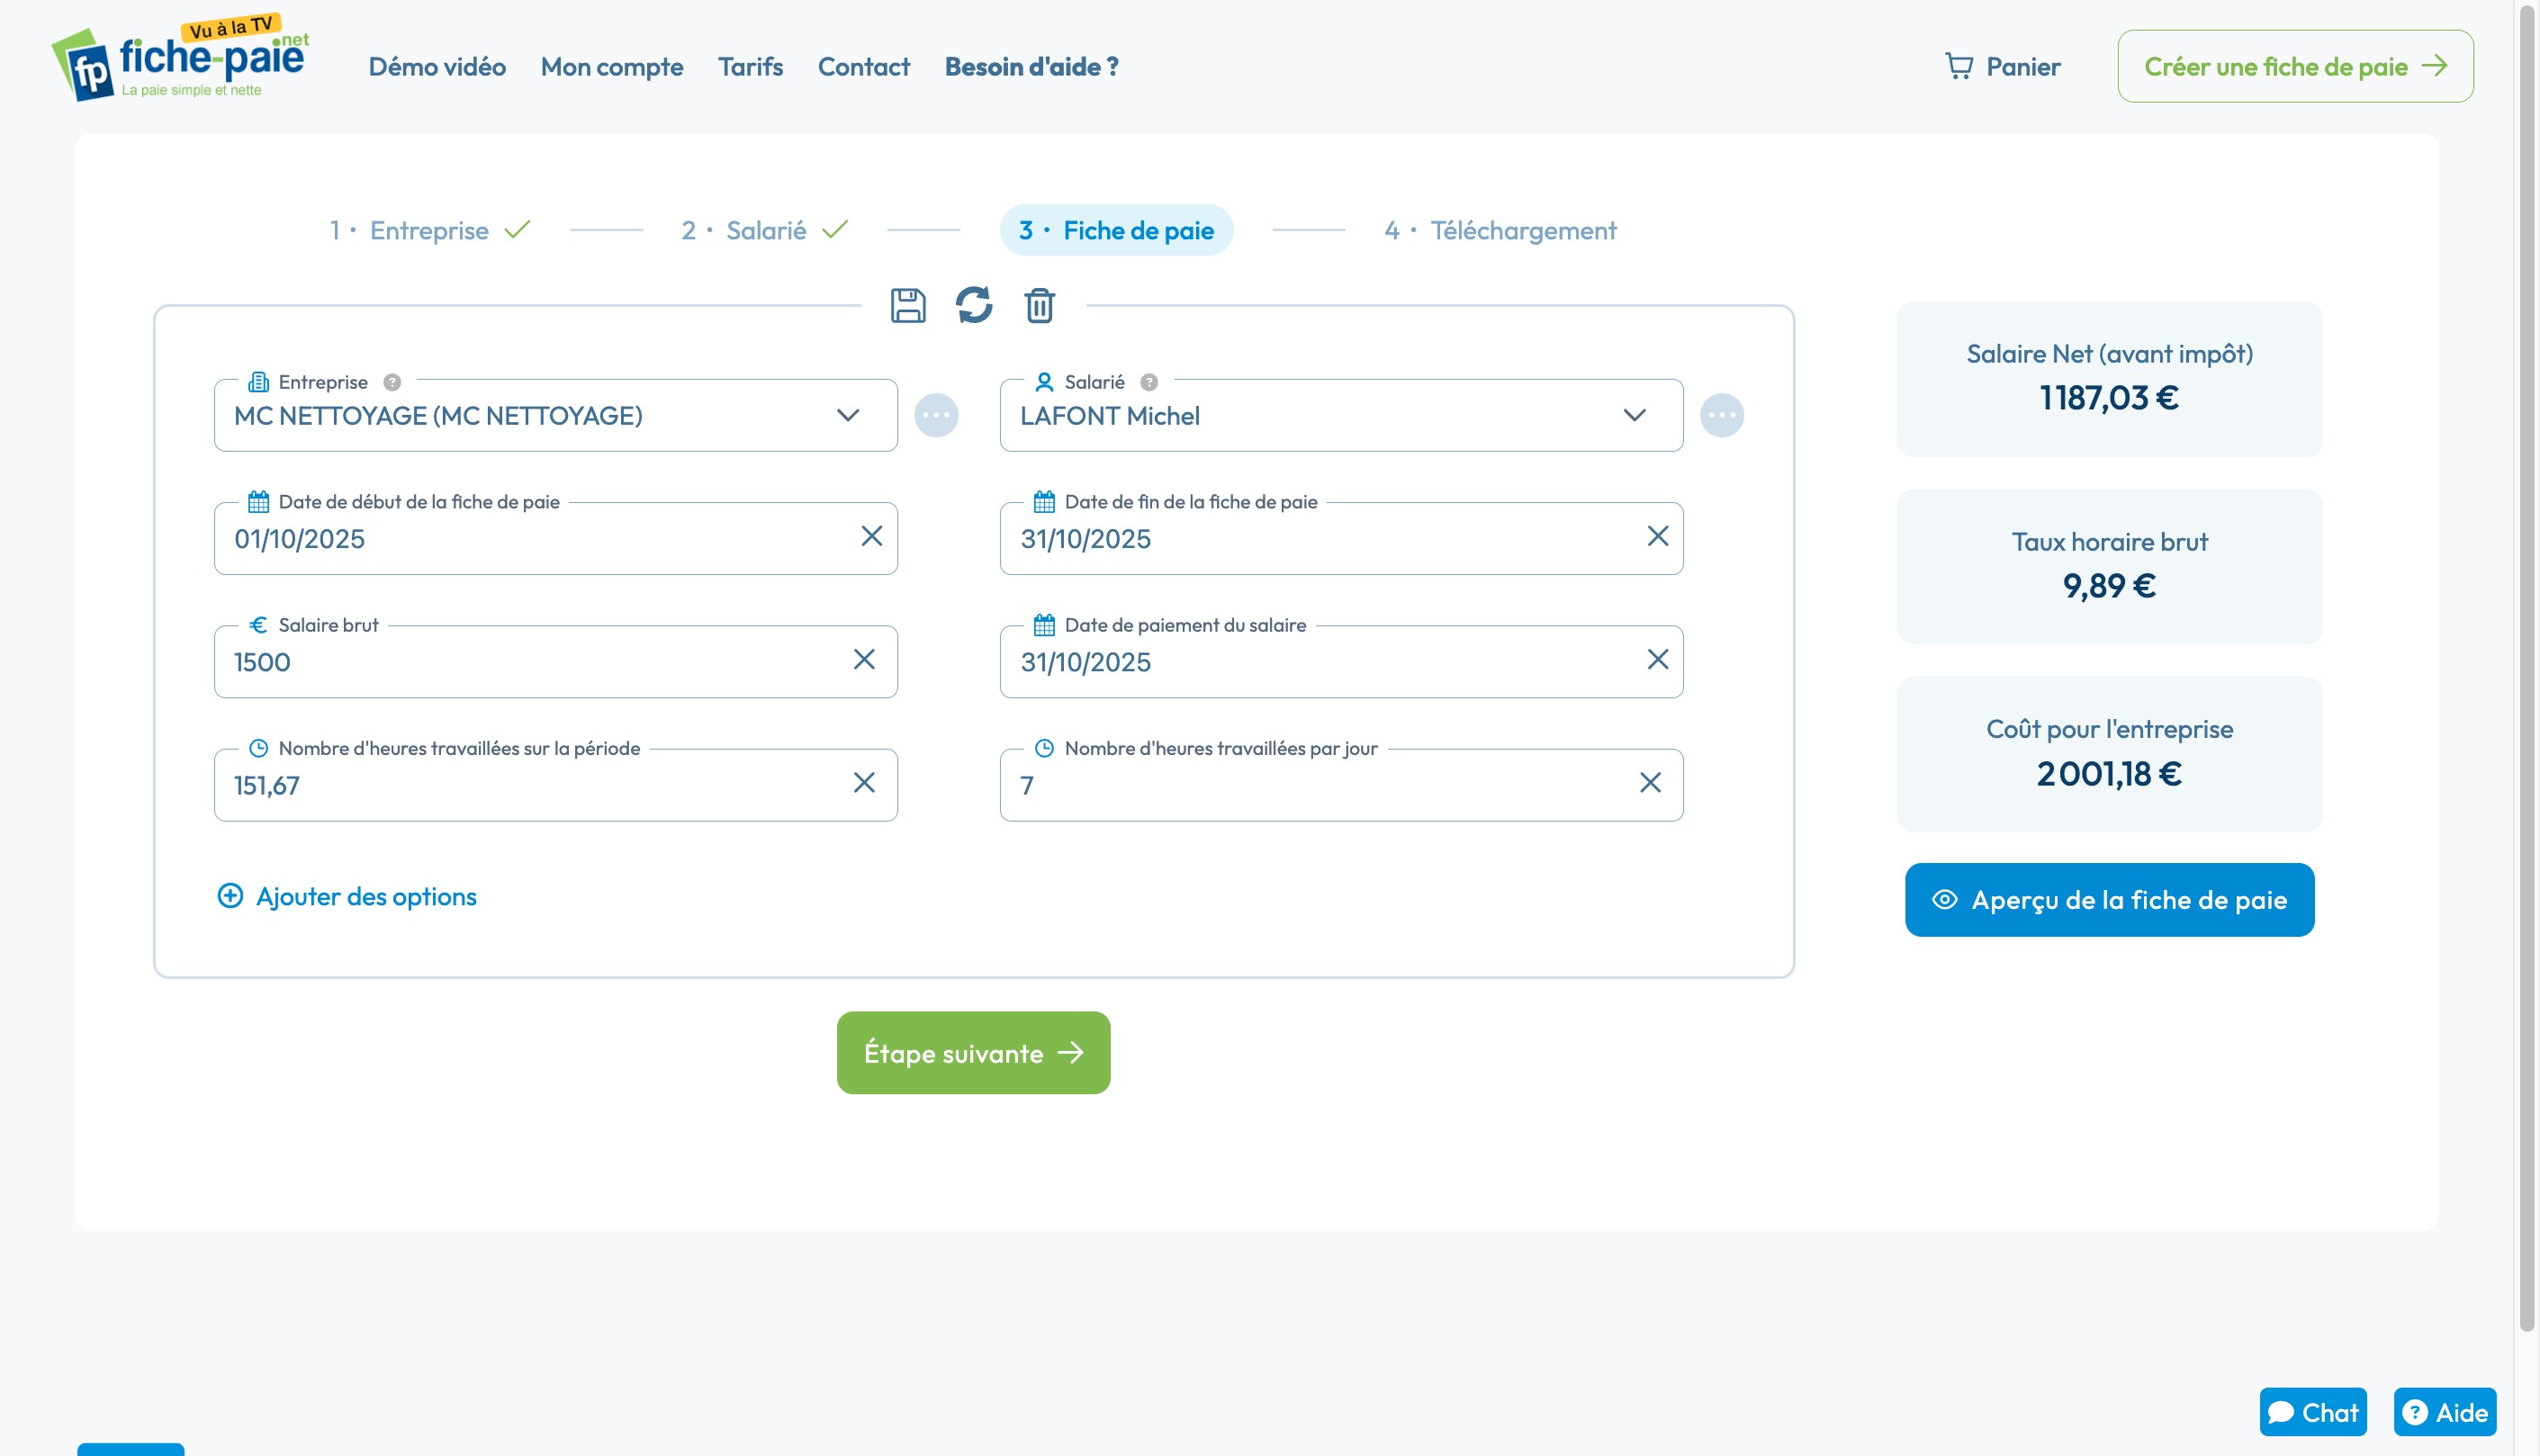The image size is (2540, 1456).
Task: Click the refresh arrows icon
Action: [973, 305]
